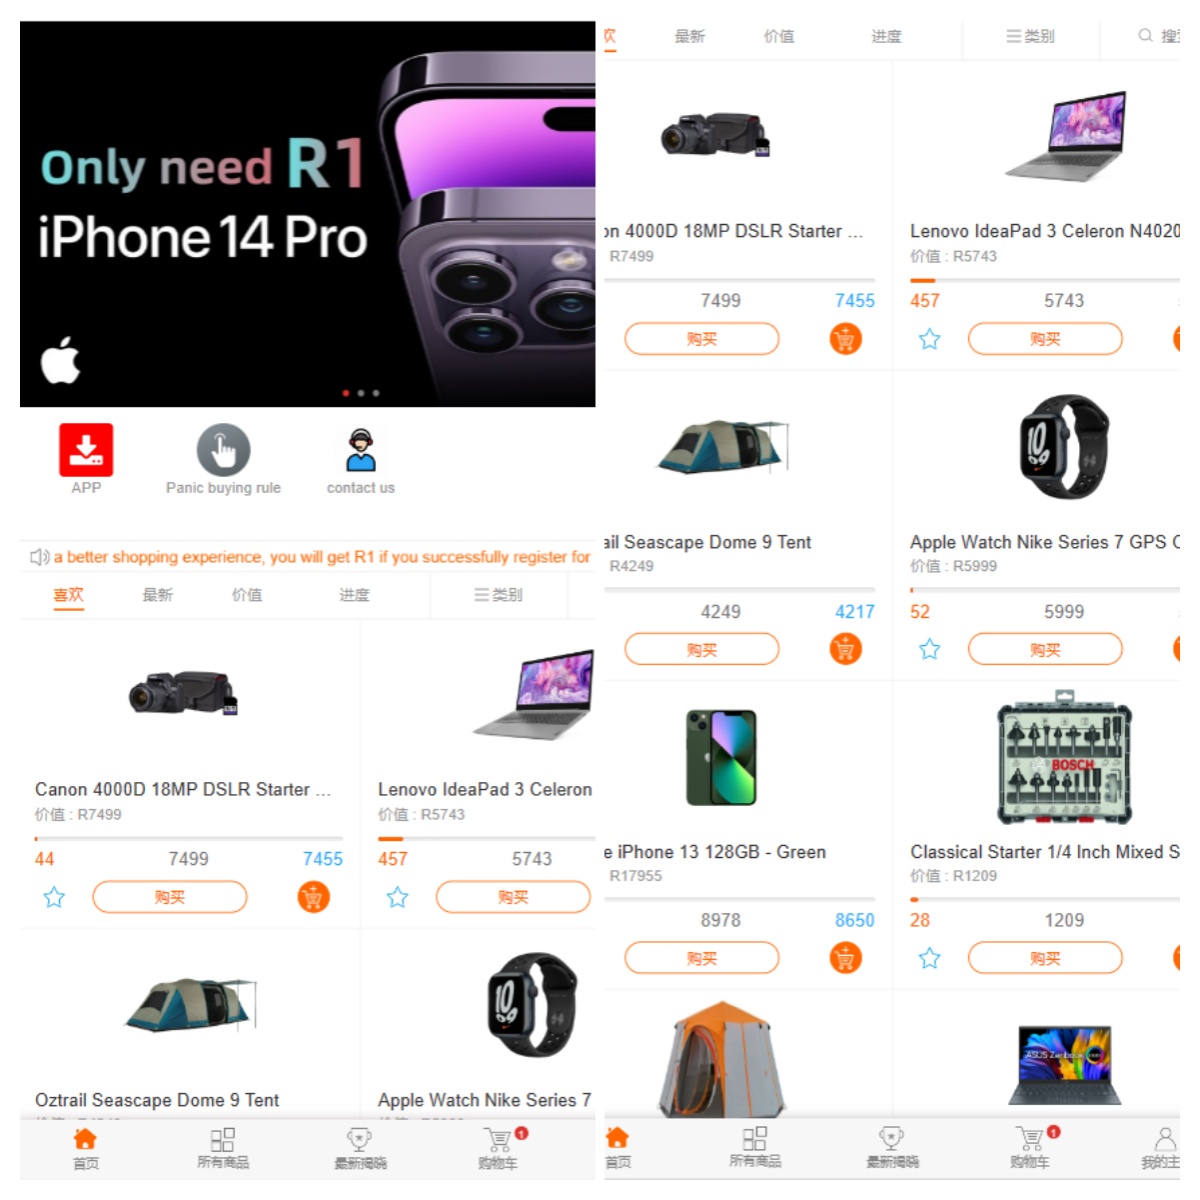
Task: Toggle favorite star for Apple Watch Nike Series 7 GPS
Action: pos(930,649)
